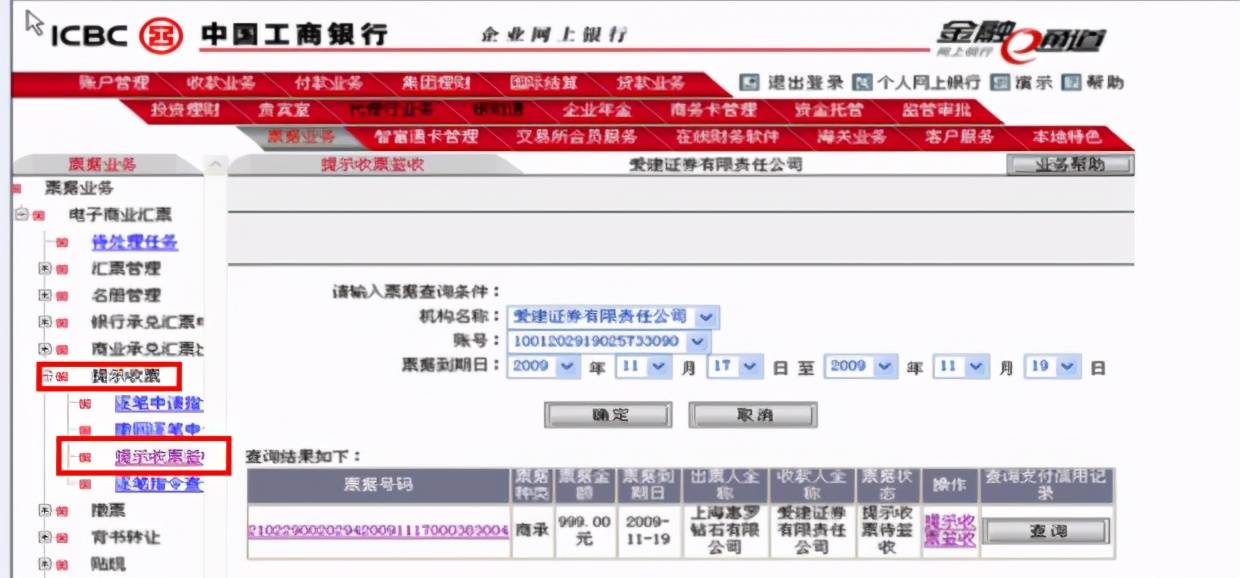The image size is (1240, 578).
Task: Click the 查询 button in results row
Action: 1047,531
